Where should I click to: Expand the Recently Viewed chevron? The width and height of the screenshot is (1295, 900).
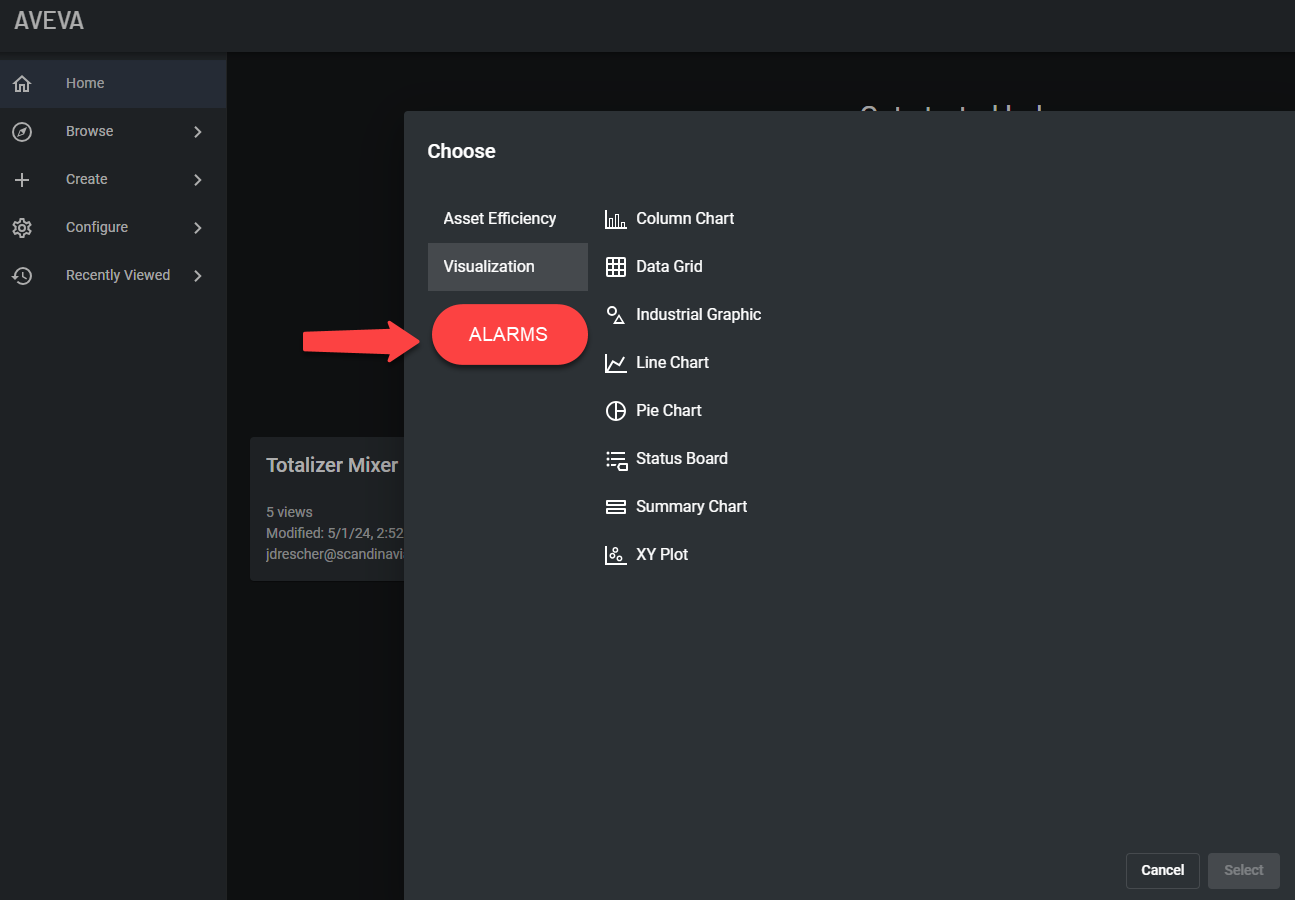point(197,276)
